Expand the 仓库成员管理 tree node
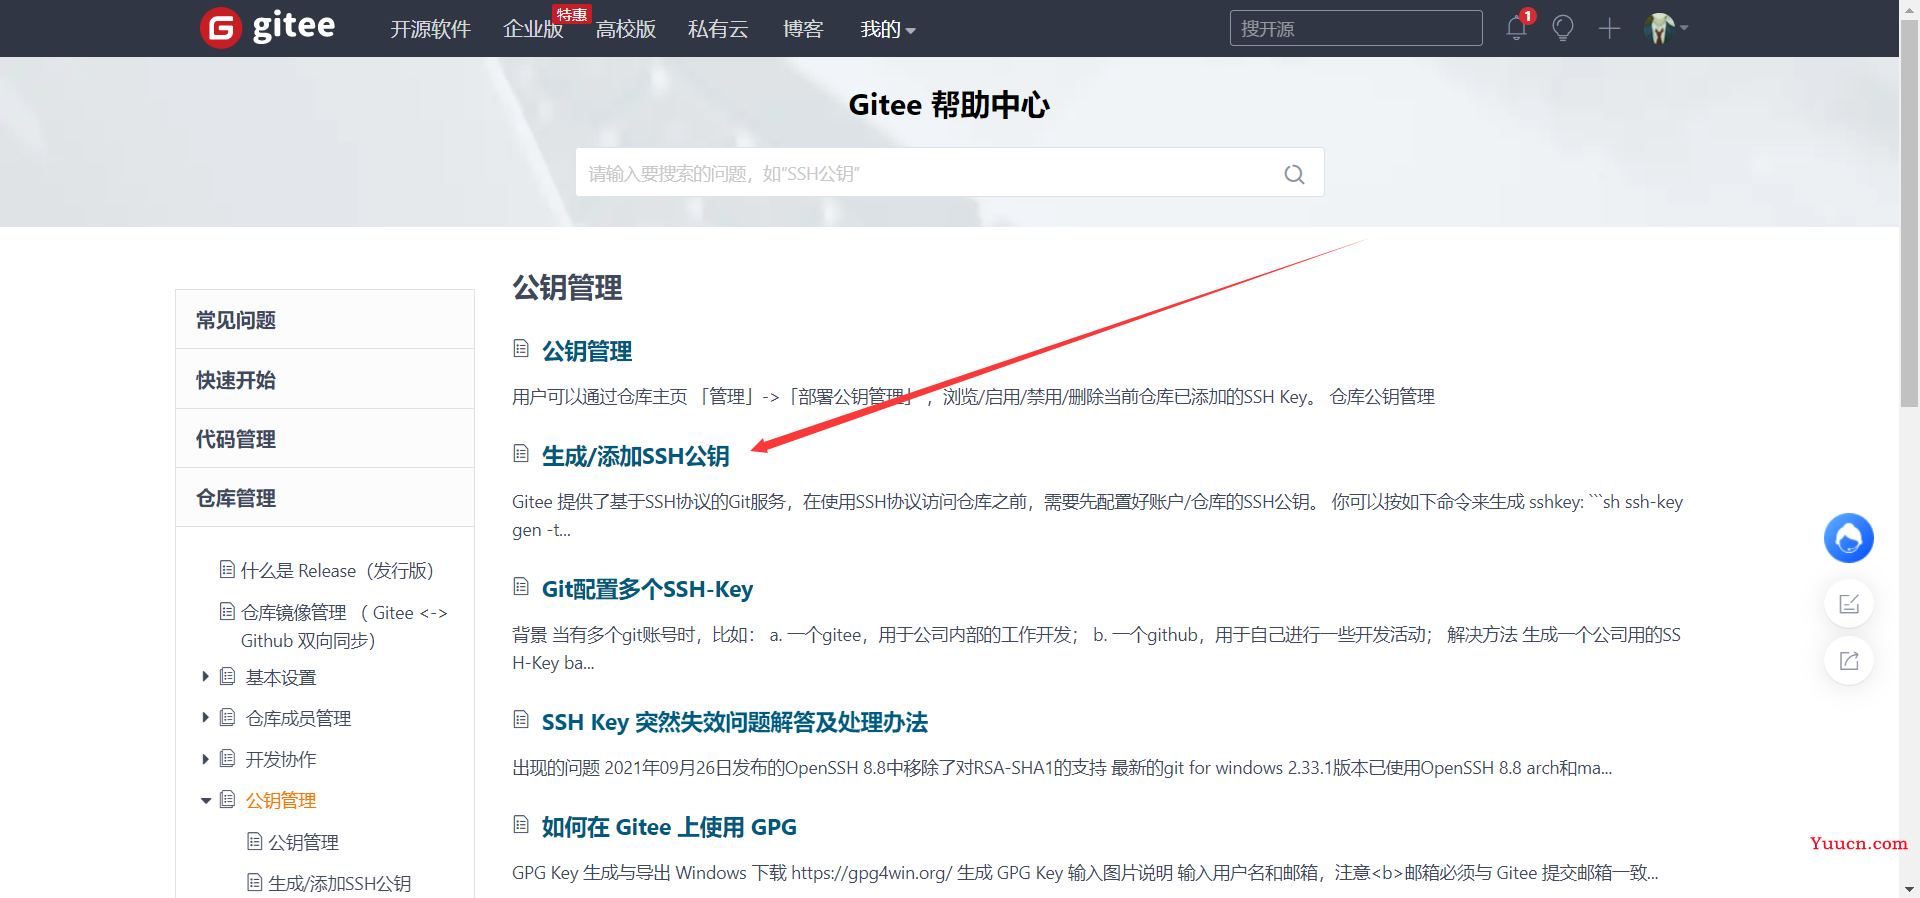Screen dimensions: 1920x898 click(205, 718)
